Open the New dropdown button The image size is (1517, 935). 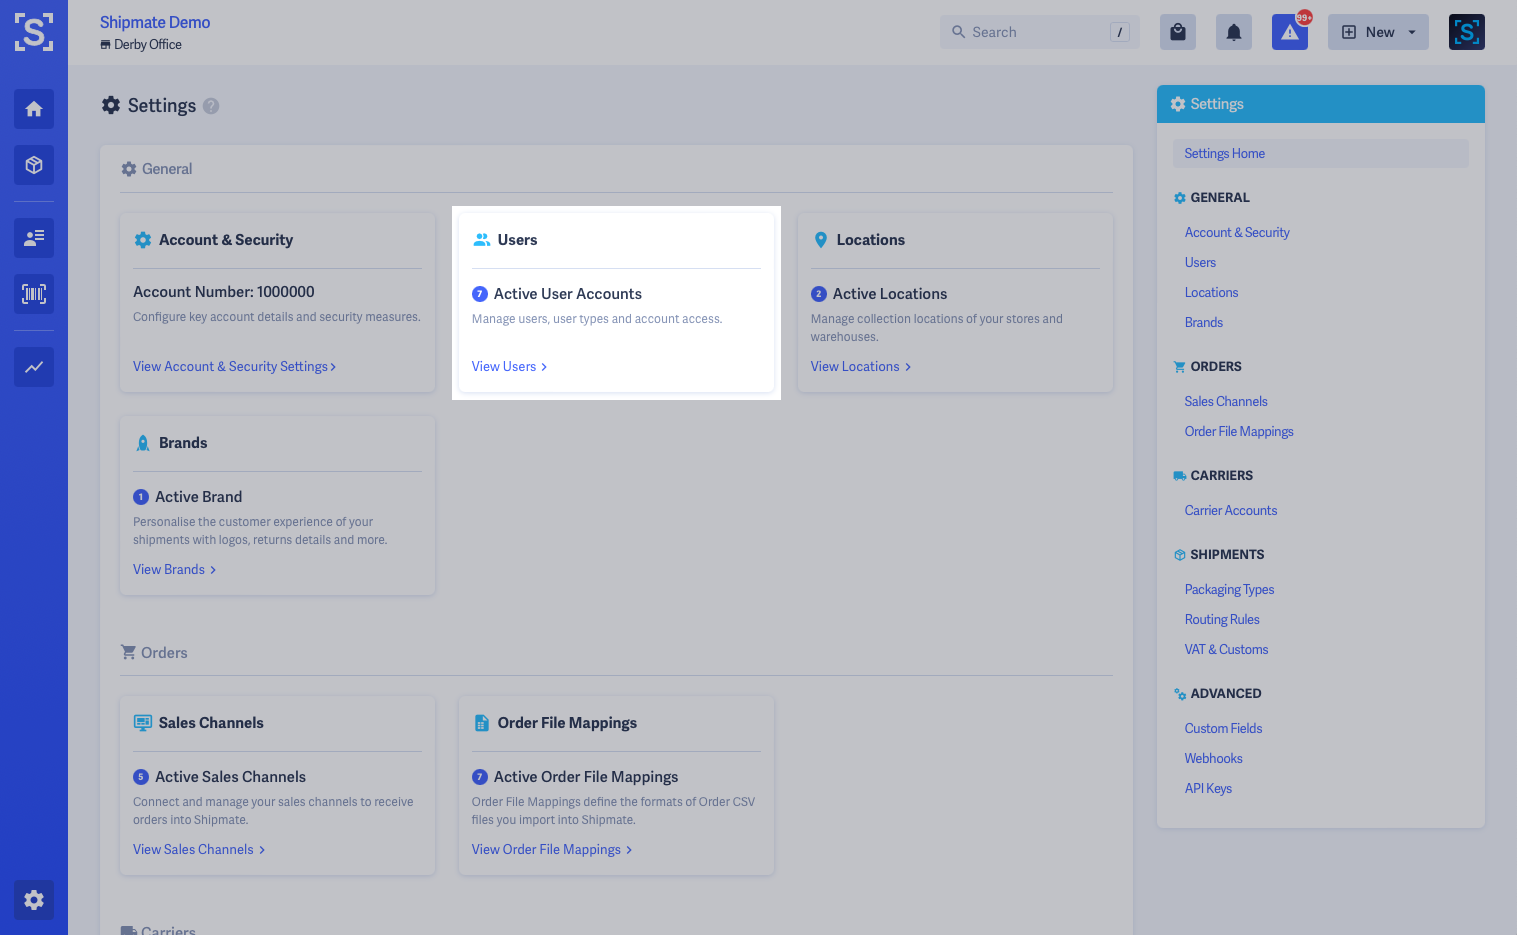[1378, 32]
